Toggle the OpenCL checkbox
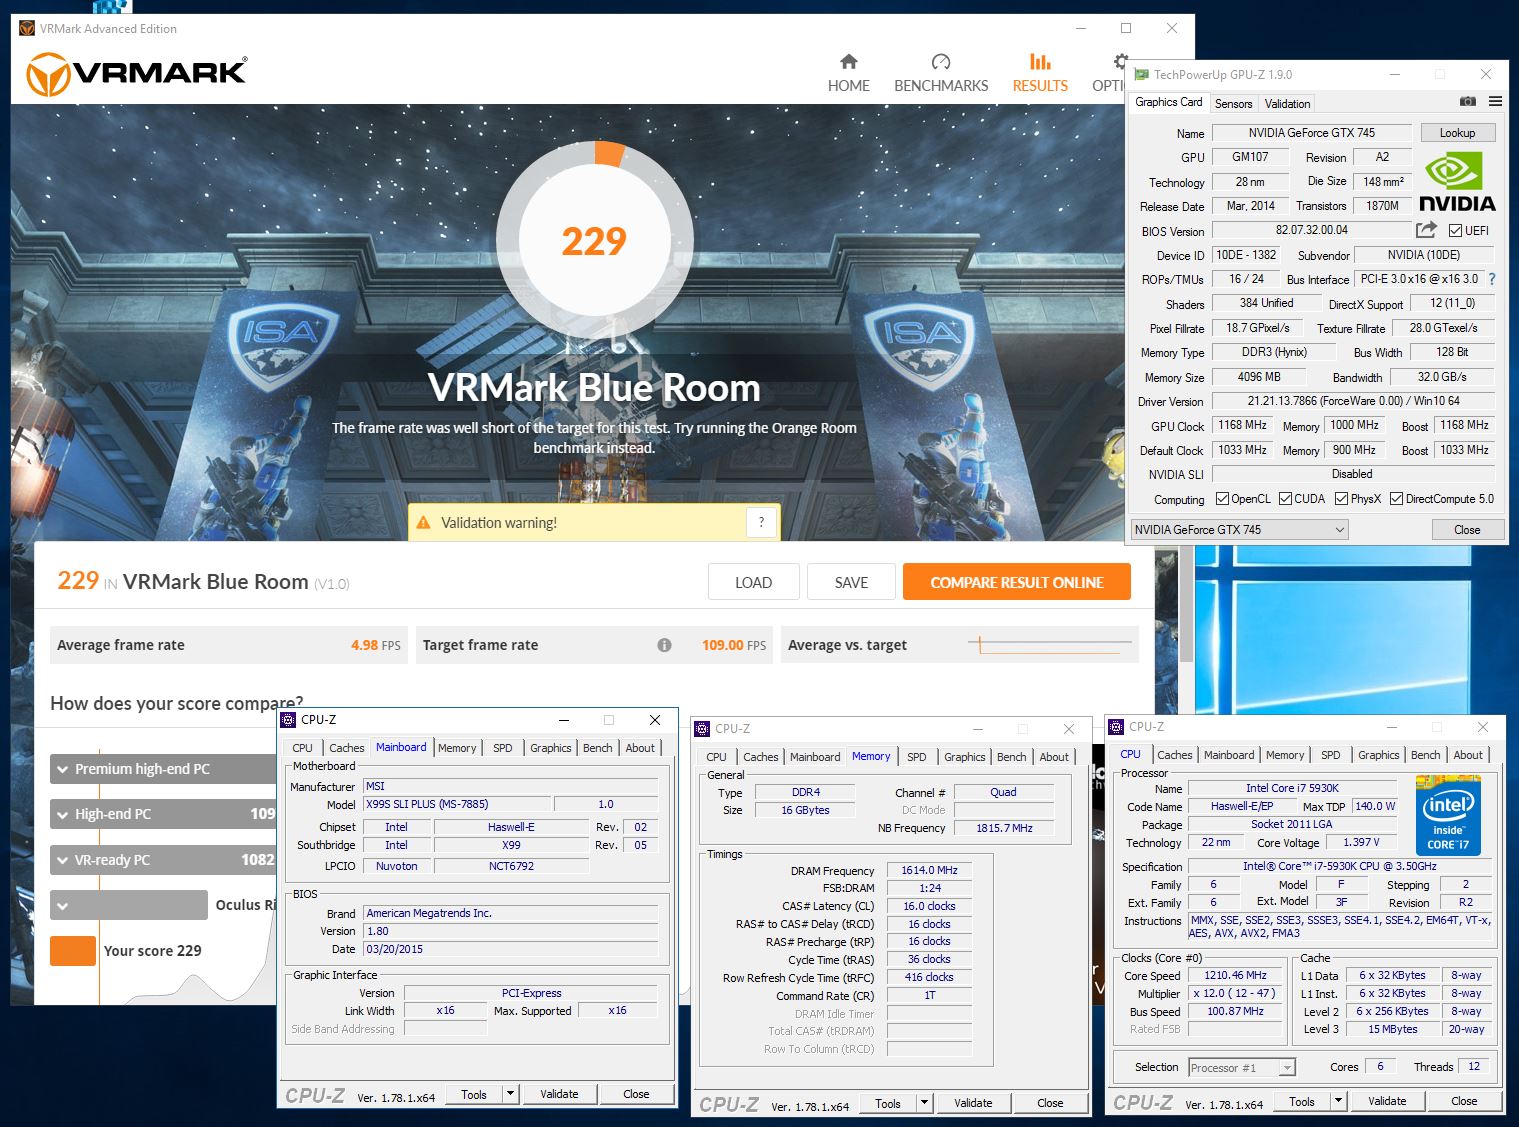Viewport: 1519px width, 1127px height. click(1222, 499)
